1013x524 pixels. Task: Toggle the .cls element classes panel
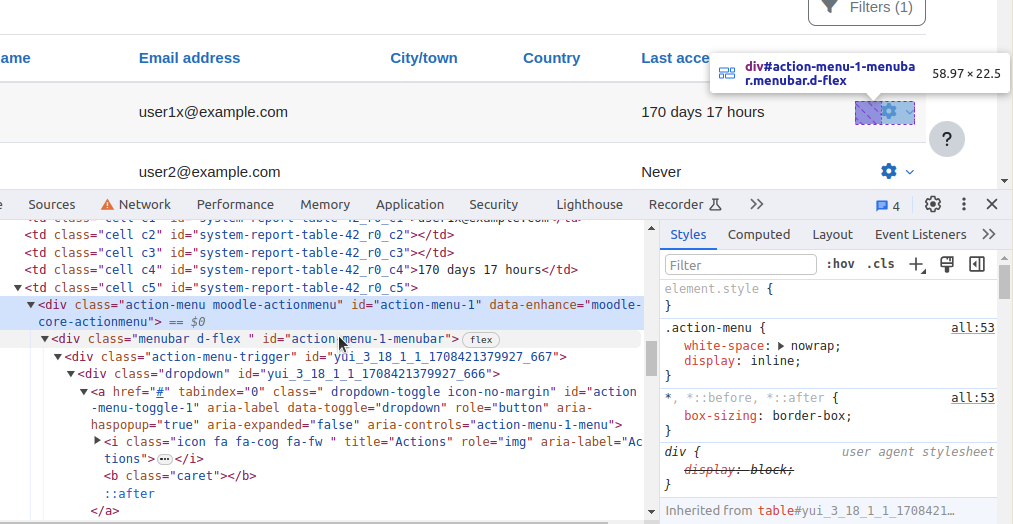click(880, 264)
